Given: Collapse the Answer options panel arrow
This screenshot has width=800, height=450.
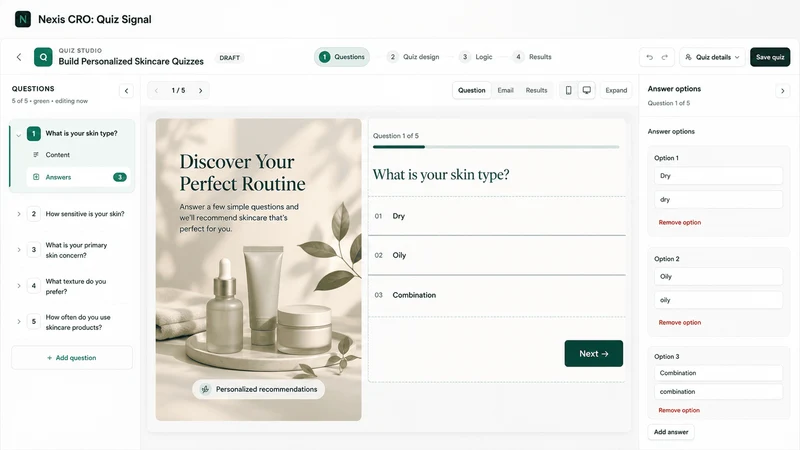Looking at the screenshot, I should (783, 91).
